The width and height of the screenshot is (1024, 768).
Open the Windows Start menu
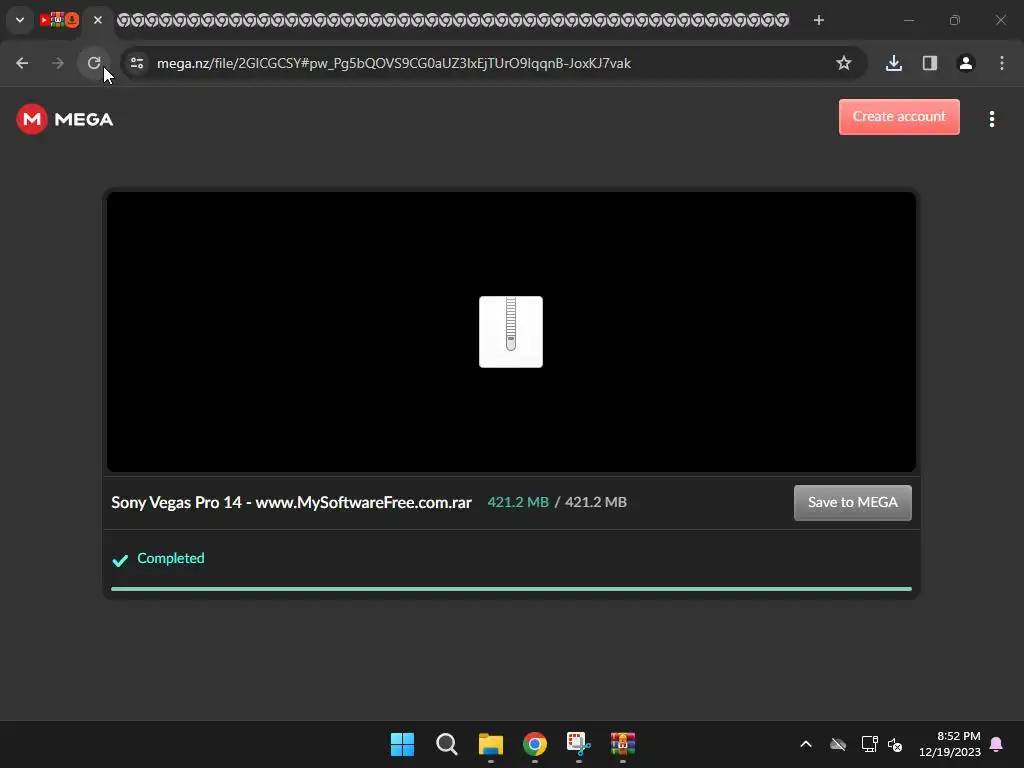pyautogui.click(x=402, y=744)
